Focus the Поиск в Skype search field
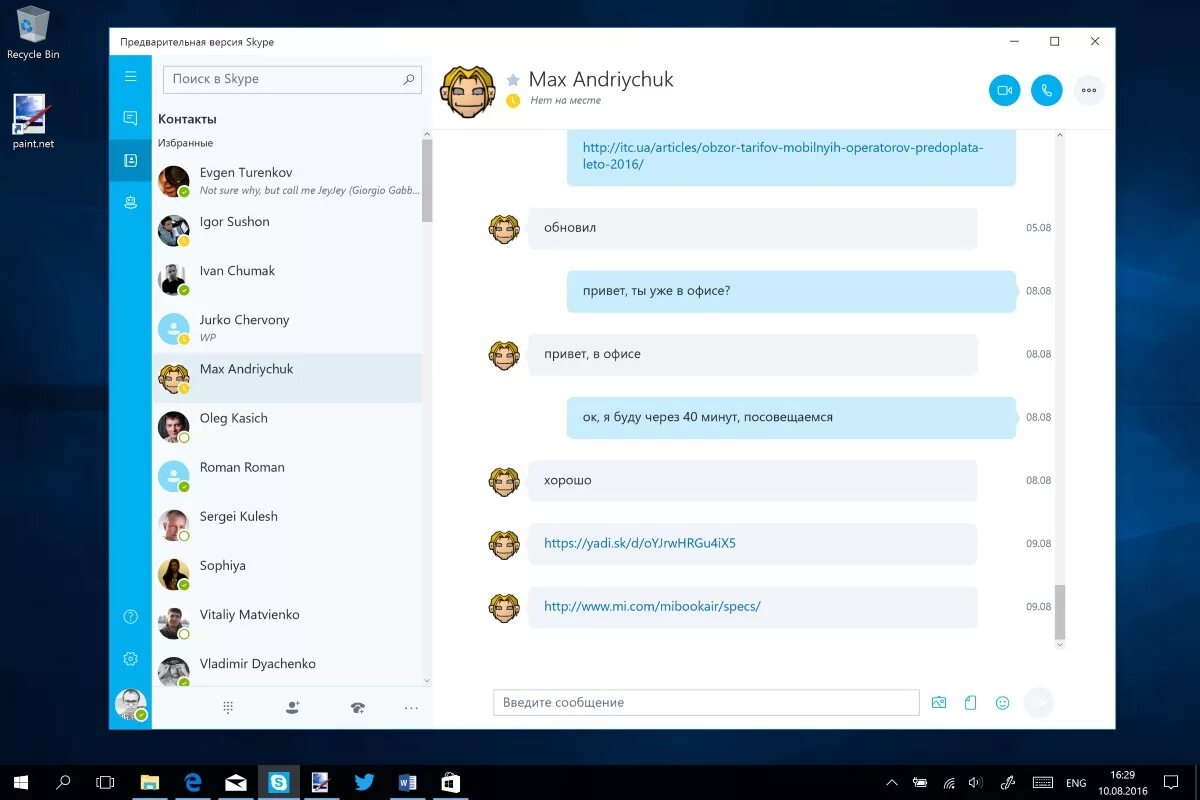The width and height of the screenshot is (1200, 800). (292, 79)
